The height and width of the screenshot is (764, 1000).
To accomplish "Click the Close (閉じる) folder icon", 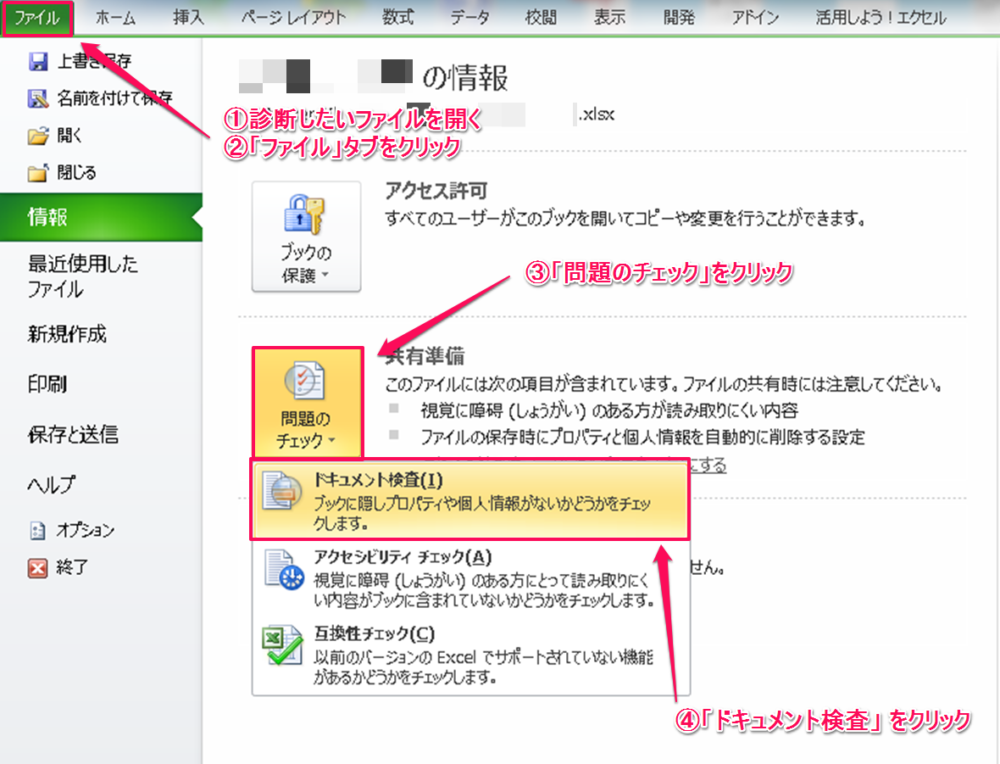I will (39, 173).
